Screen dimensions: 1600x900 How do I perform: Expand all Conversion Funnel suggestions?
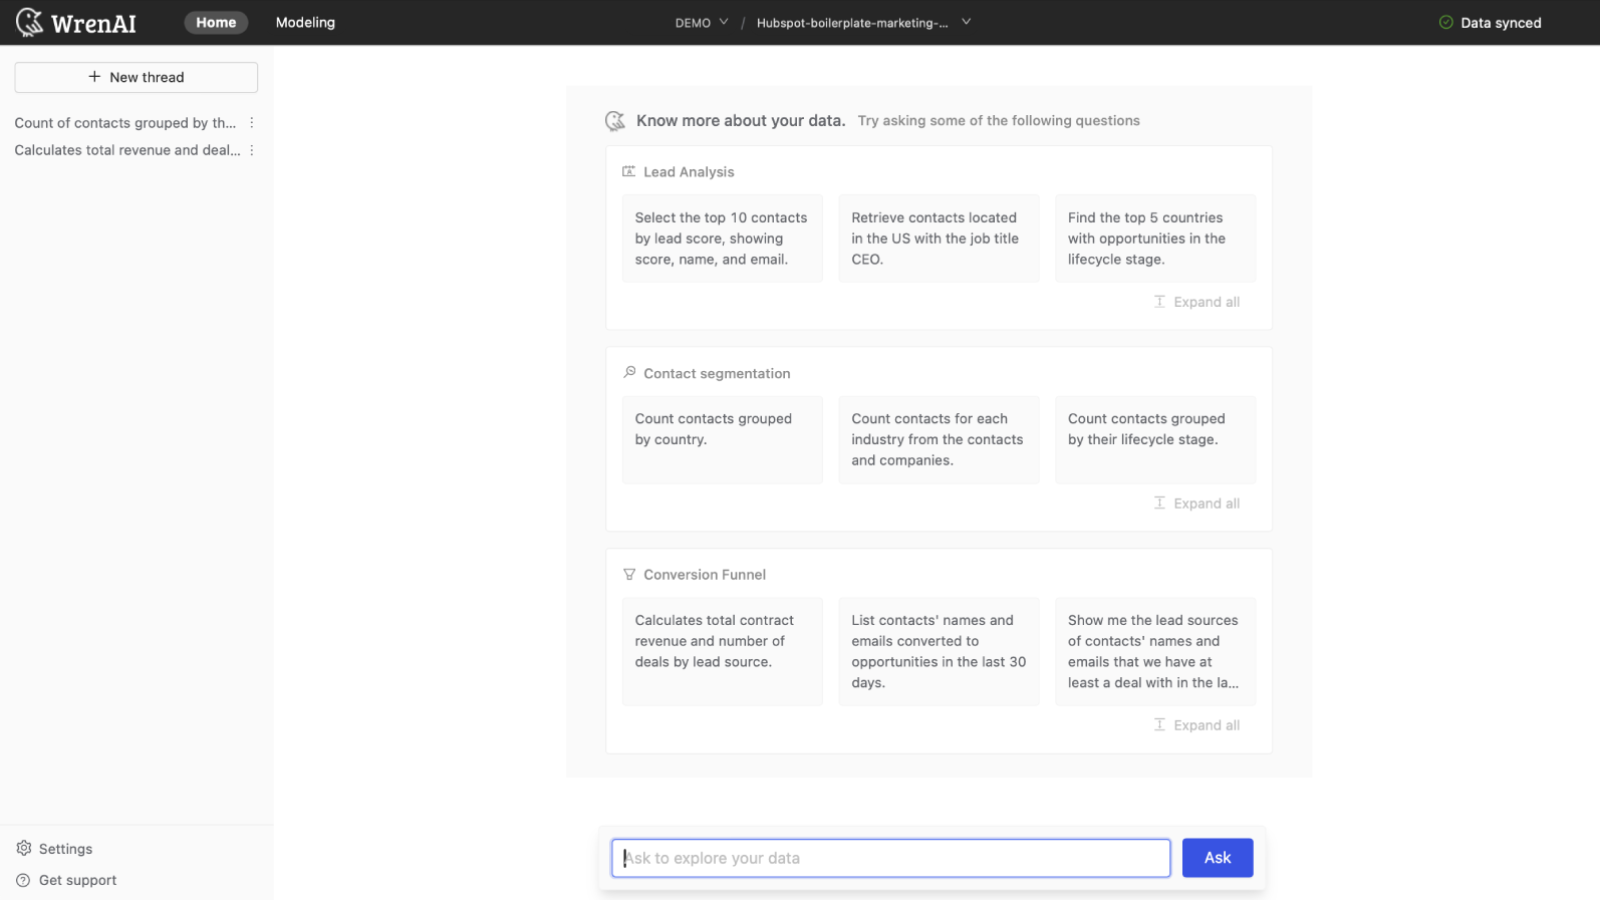coord(1196,724)
